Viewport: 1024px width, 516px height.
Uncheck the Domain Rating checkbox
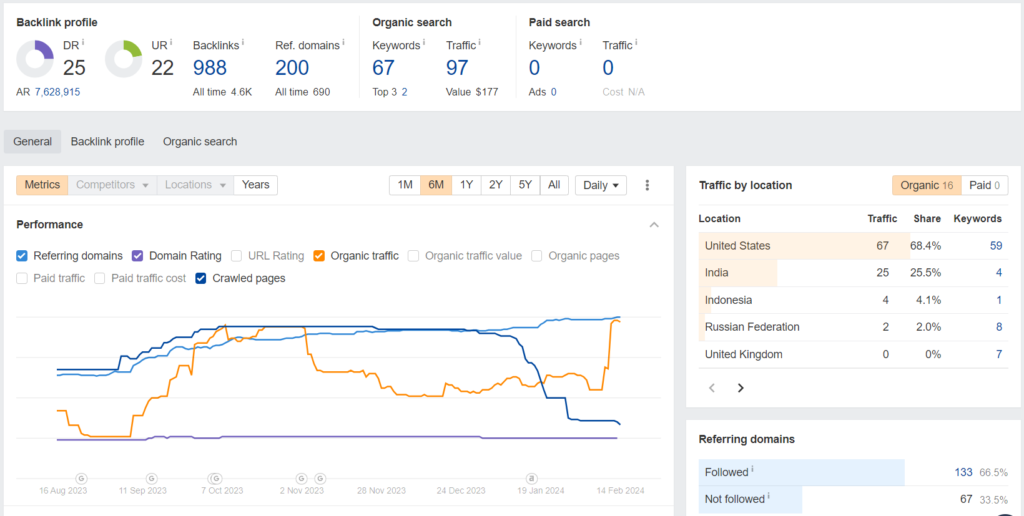(137, 256)
